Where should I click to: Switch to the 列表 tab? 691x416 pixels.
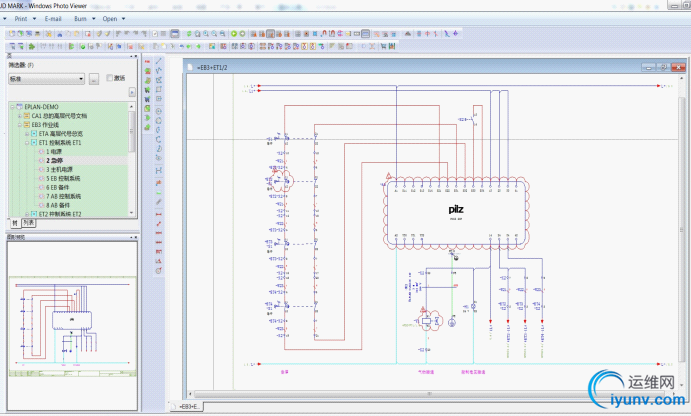pos(29,223)
